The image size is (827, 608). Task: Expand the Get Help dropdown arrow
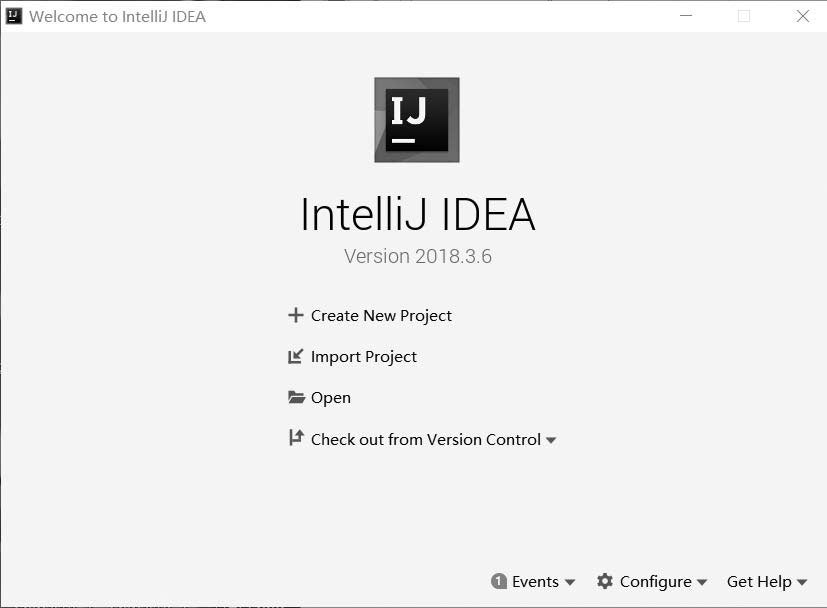[x=802, y=582]
